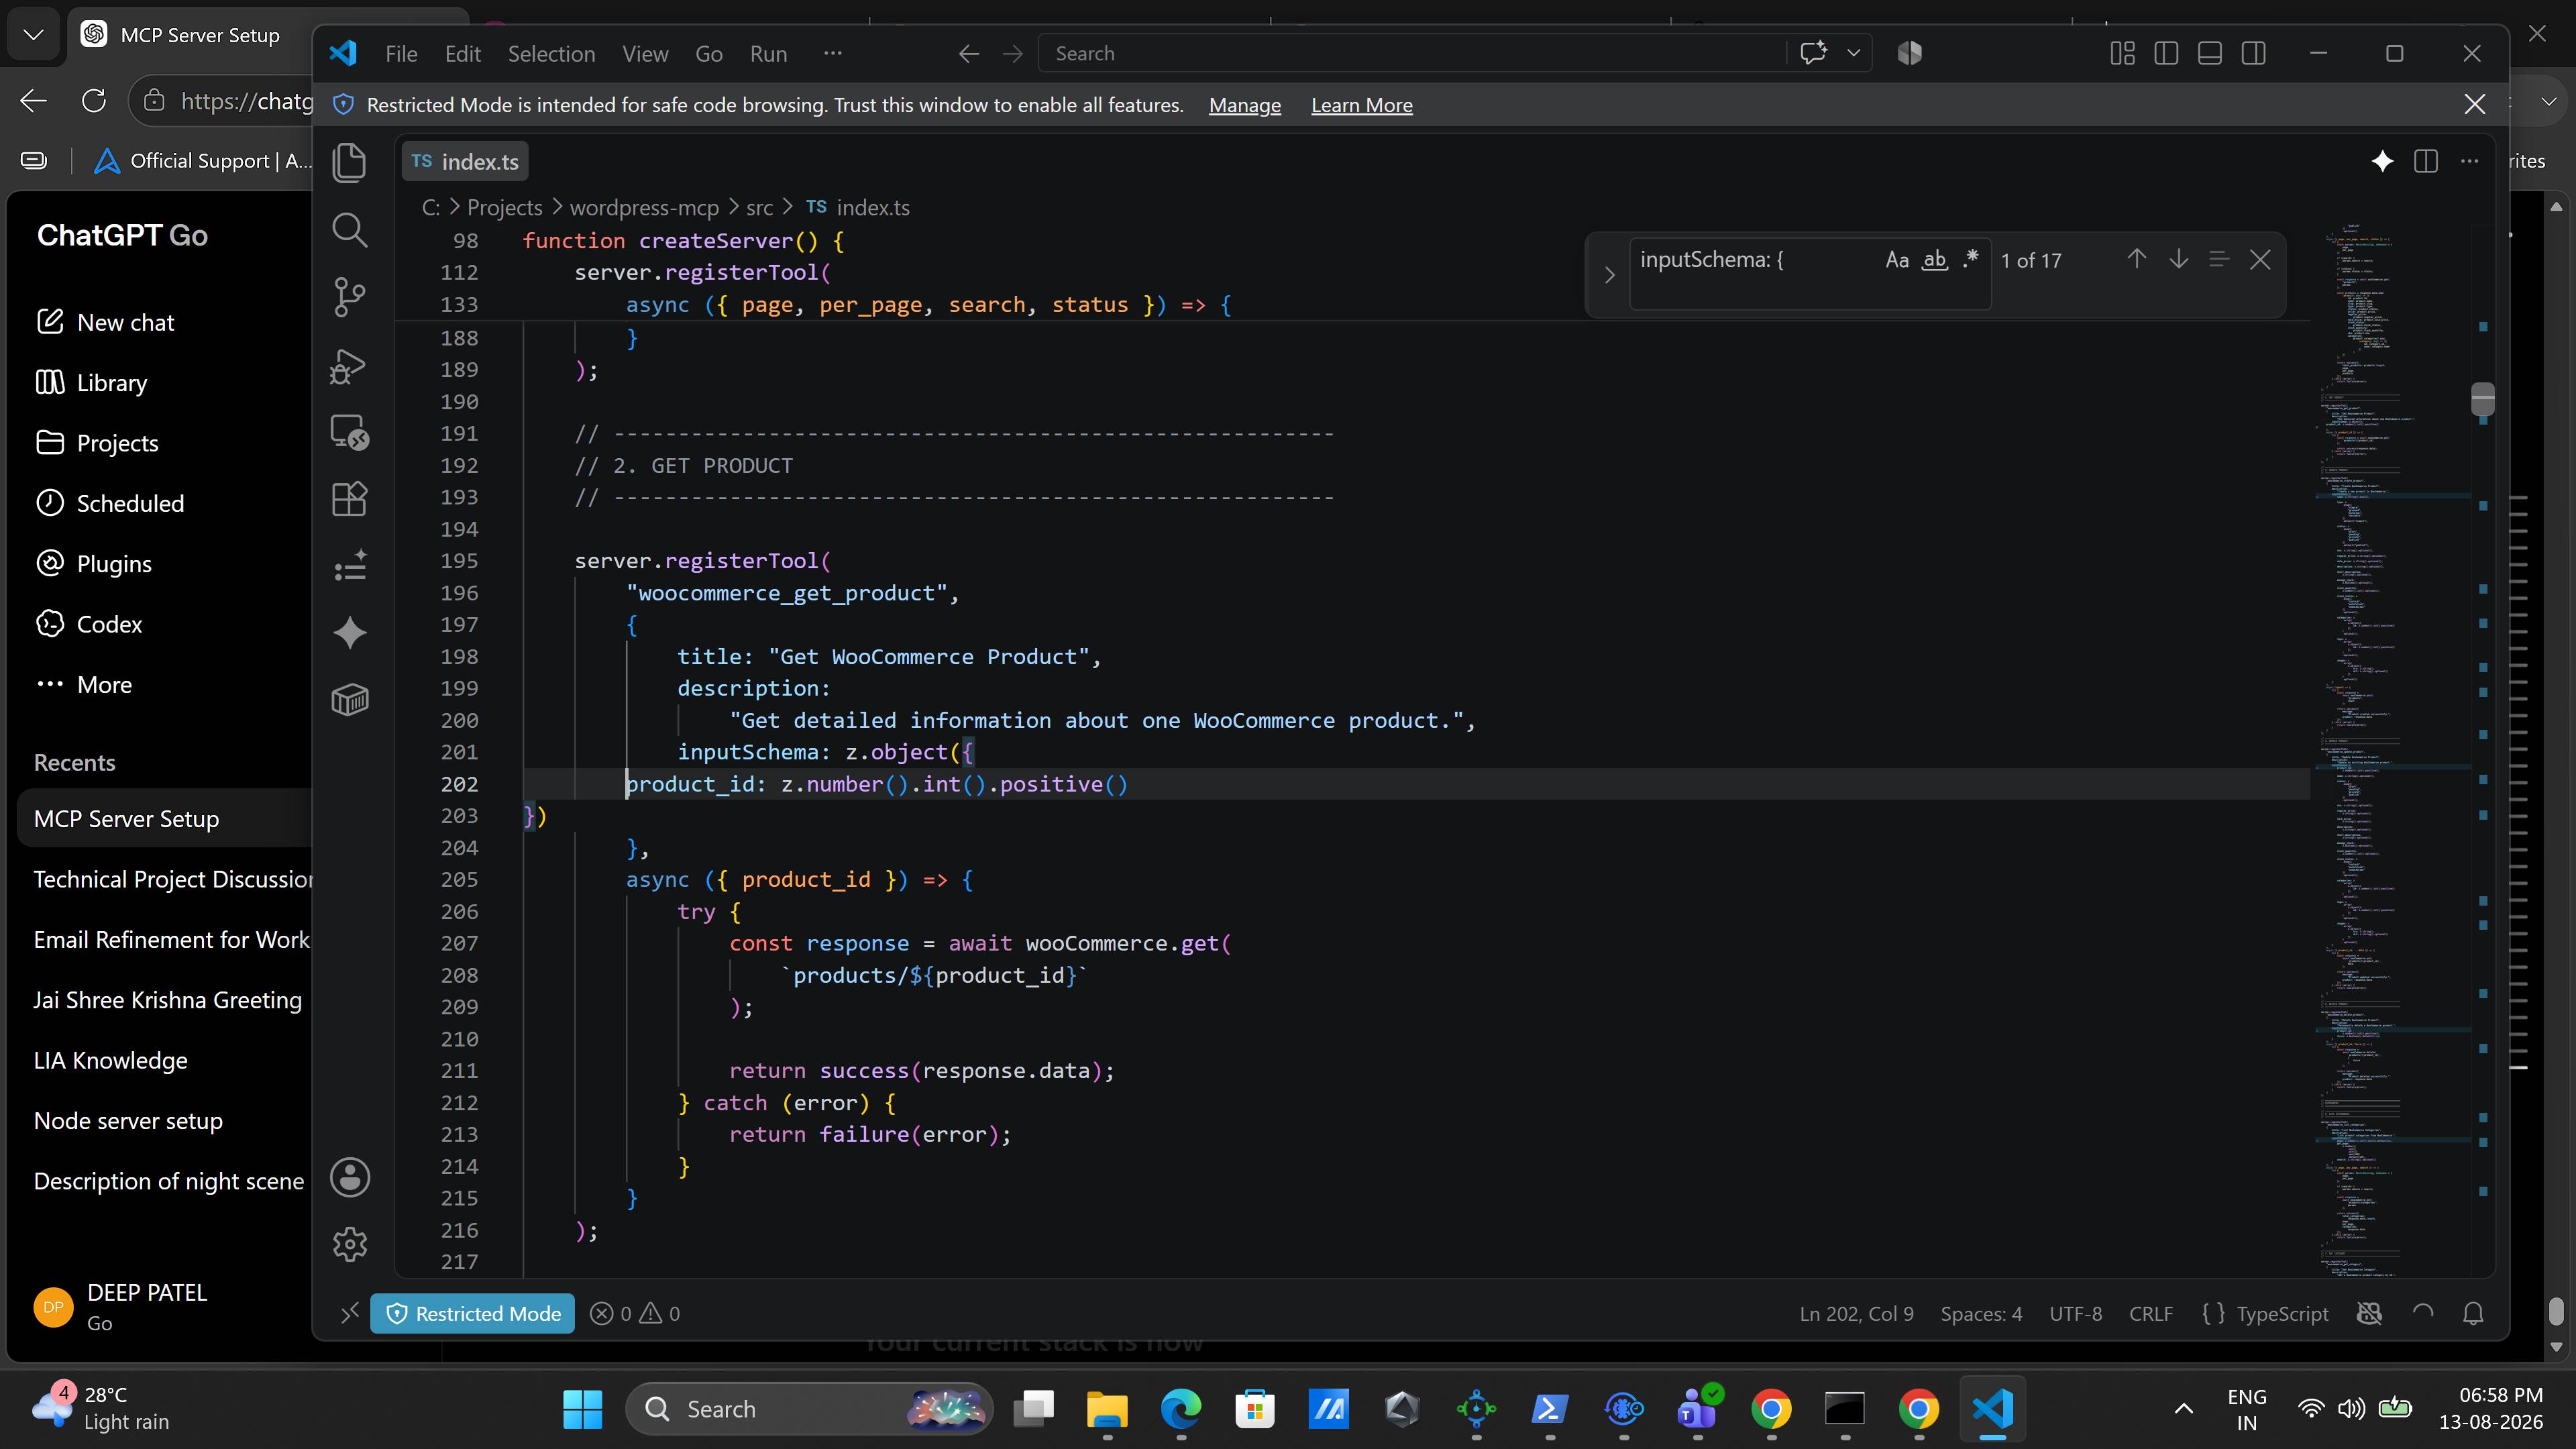Toggle Match Whole Word in find widget
This screenshot has height=1449, width=2576.
(1935, 261)
